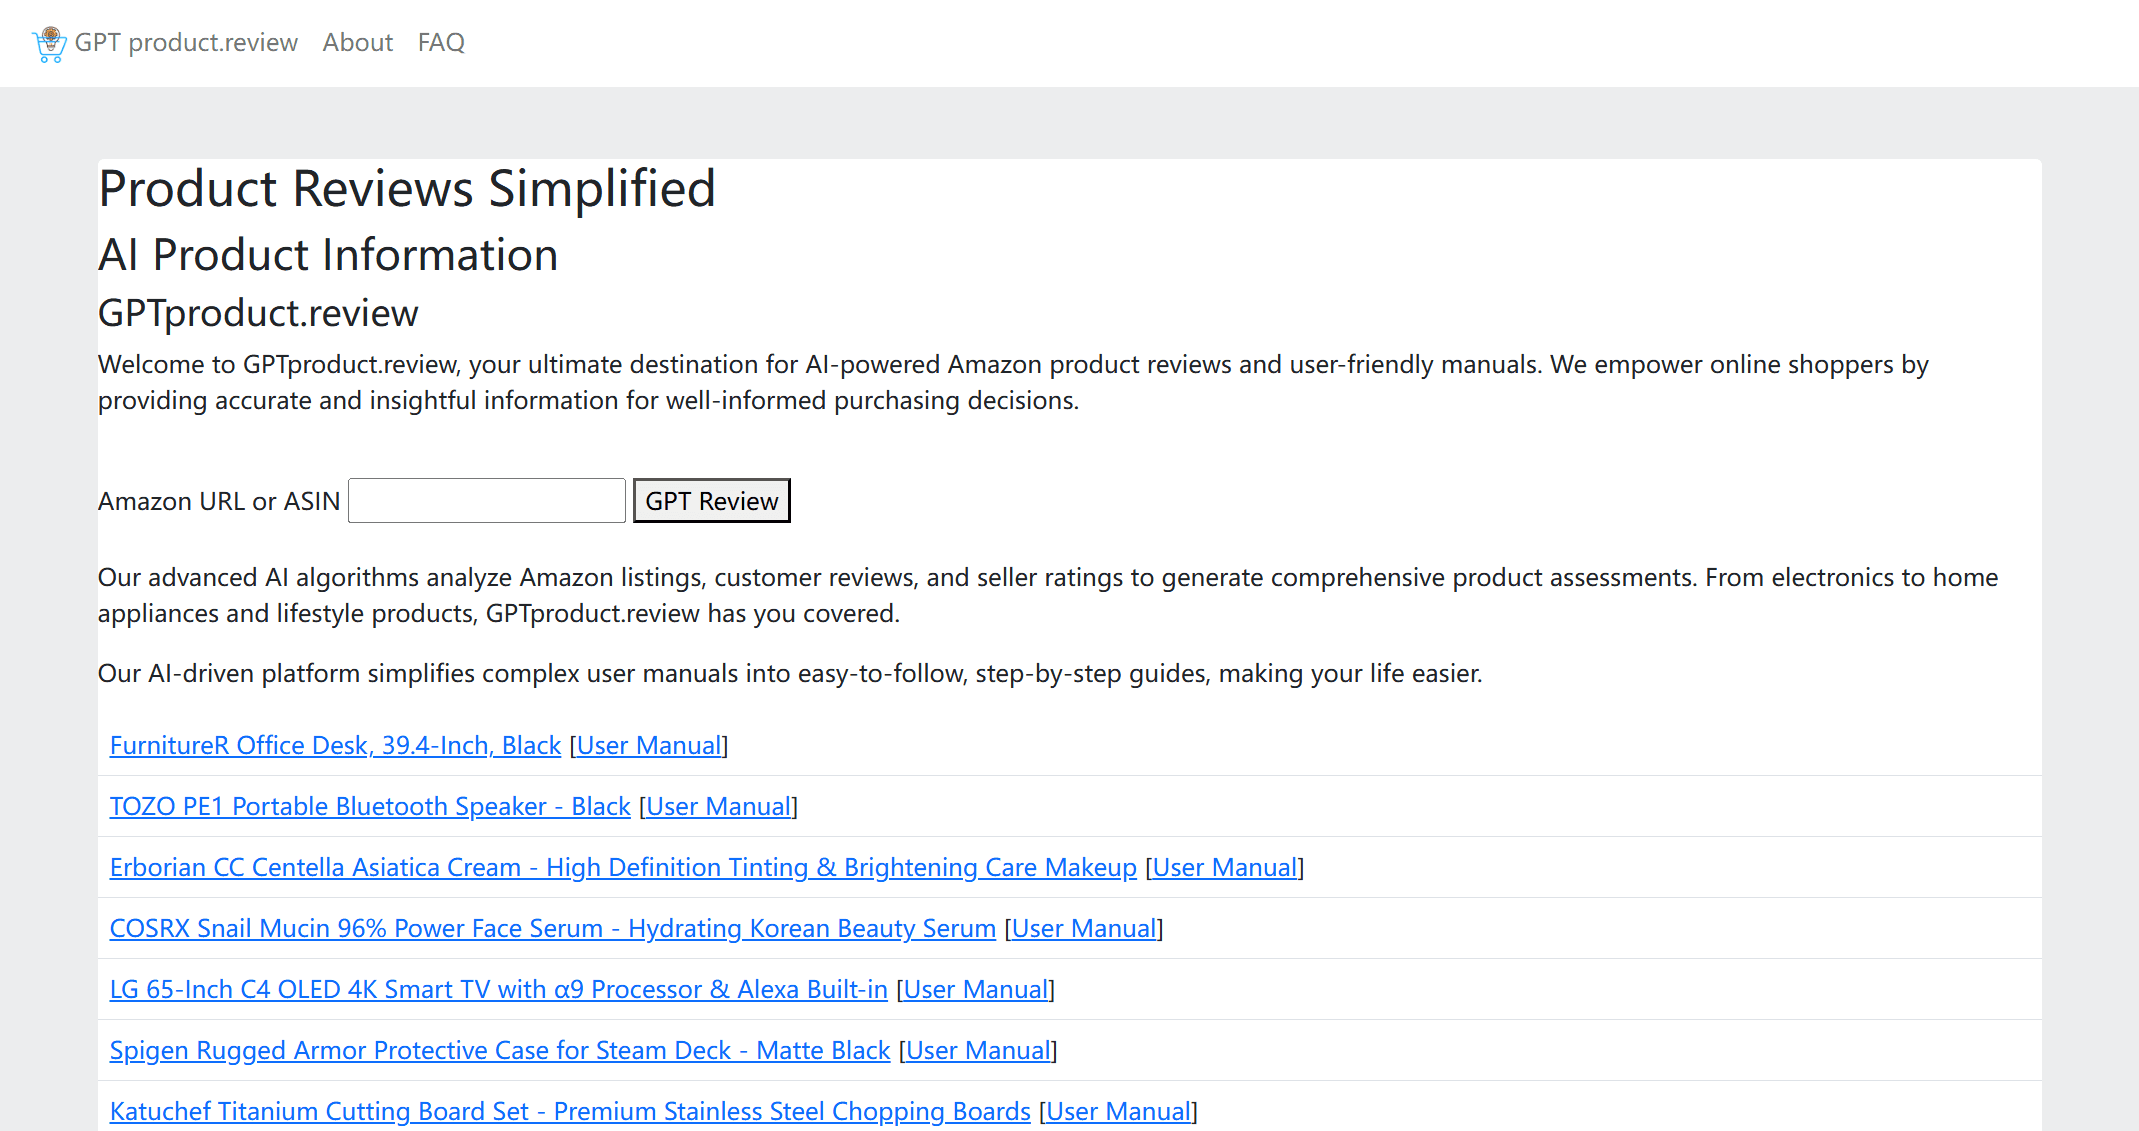Image resolution: width=2139 pixels, height=1131 pixels.
Task: Open User Manual for FurnitureR Office Desk
Action: pos(649,746)
